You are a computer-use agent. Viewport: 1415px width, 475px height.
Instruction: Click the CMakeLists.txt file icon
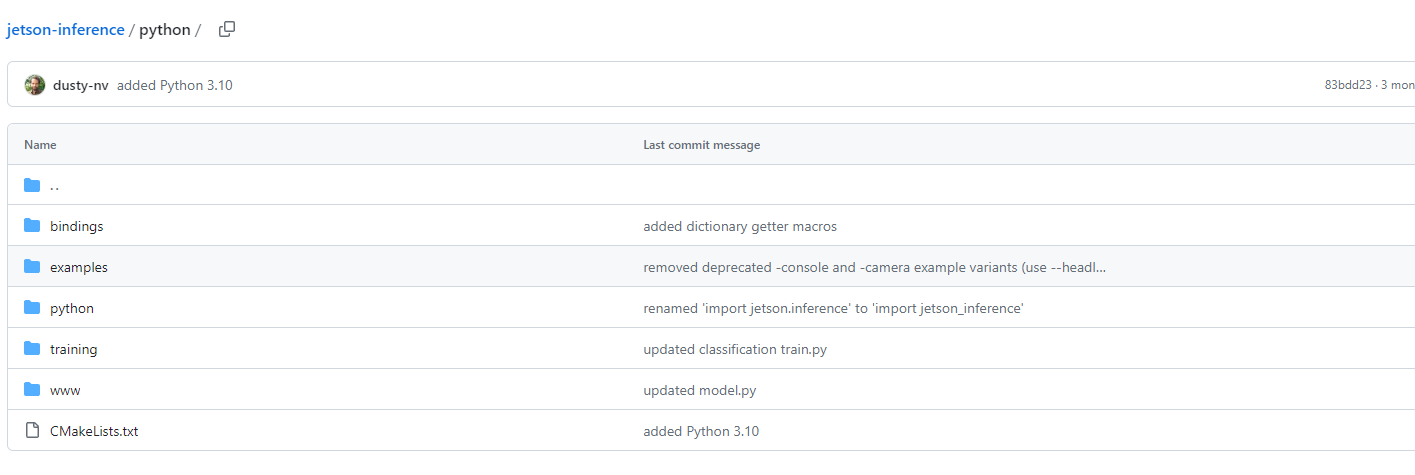click(32, 431)
